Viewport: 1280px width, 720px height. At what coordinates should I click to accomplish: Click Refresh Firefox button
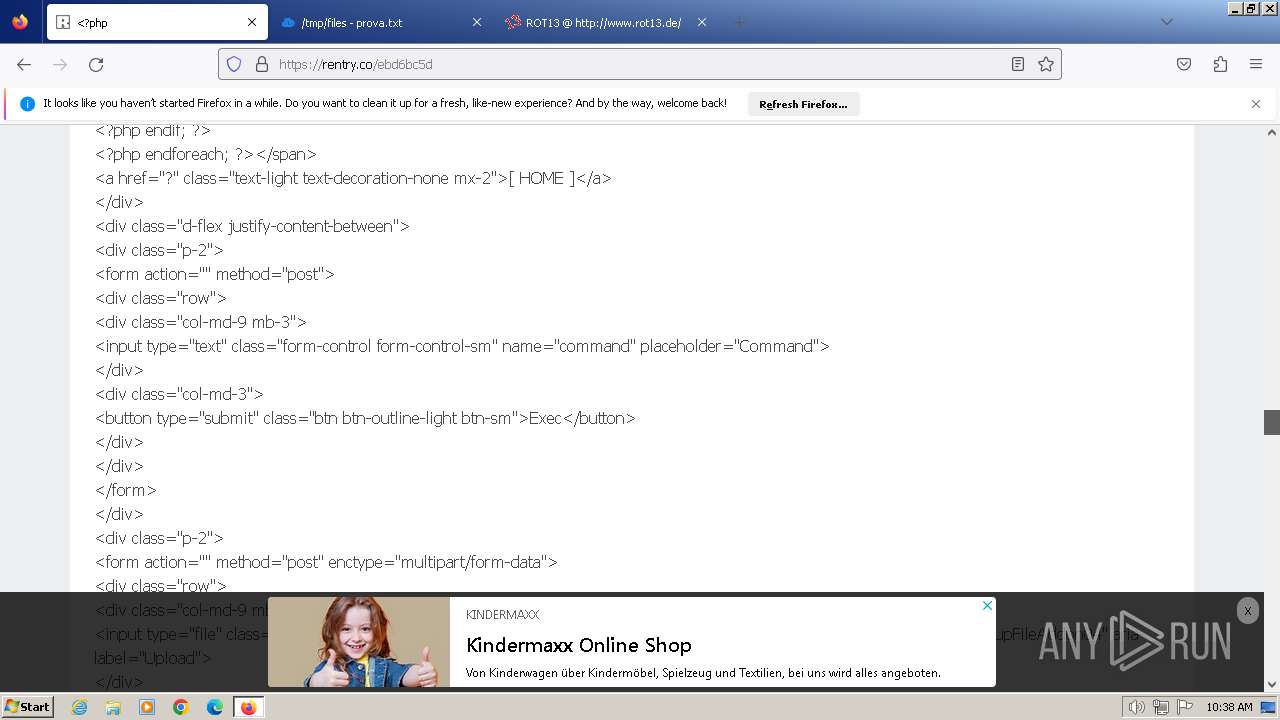pos(803,104)
